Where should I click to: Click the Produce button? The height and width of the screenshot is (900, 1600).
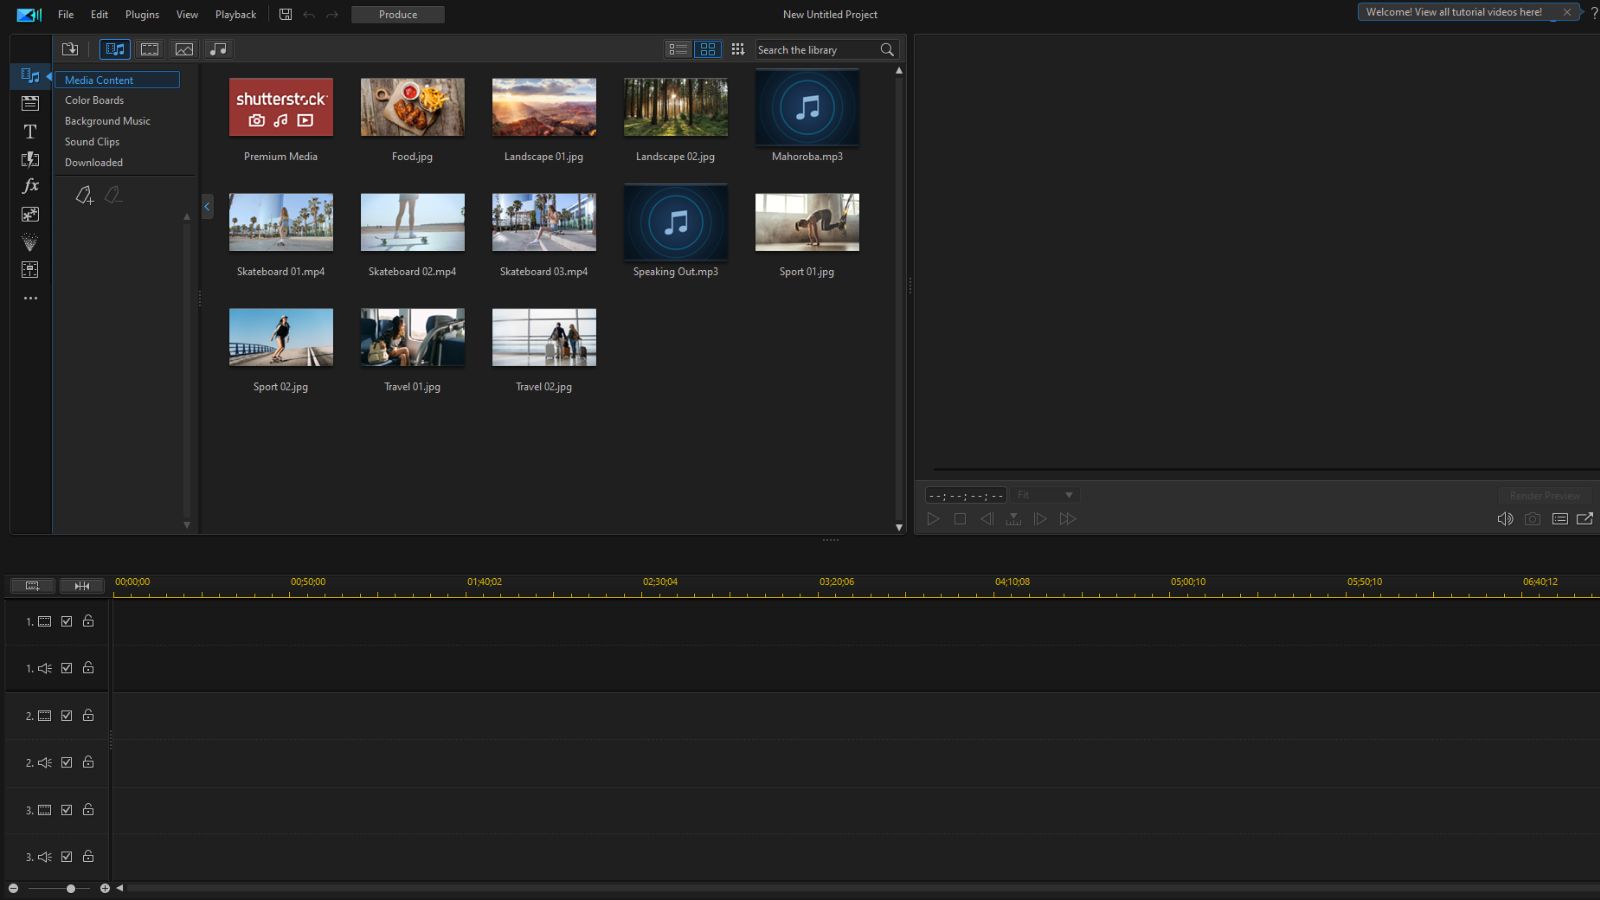coord(398,14)
